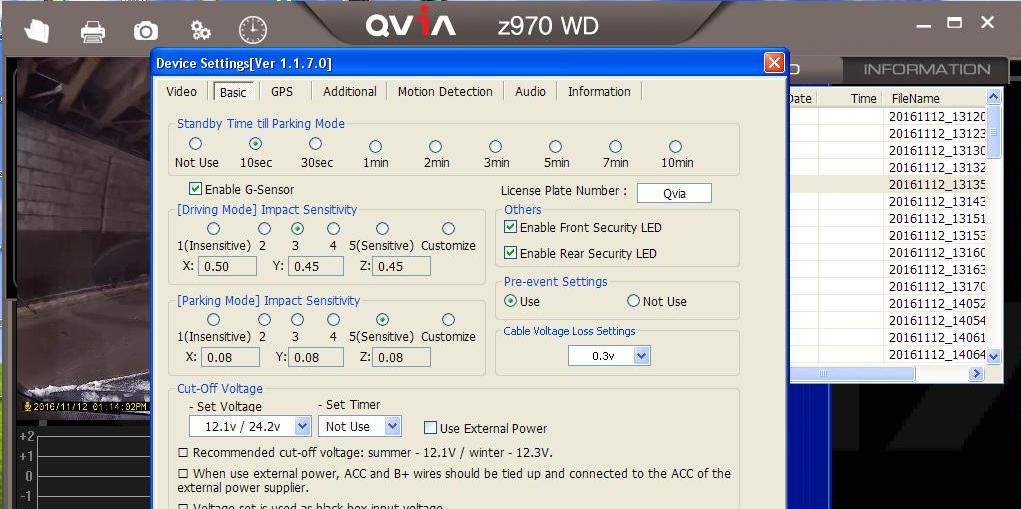Minimize the QVIA player window

(x=924, y=25)
